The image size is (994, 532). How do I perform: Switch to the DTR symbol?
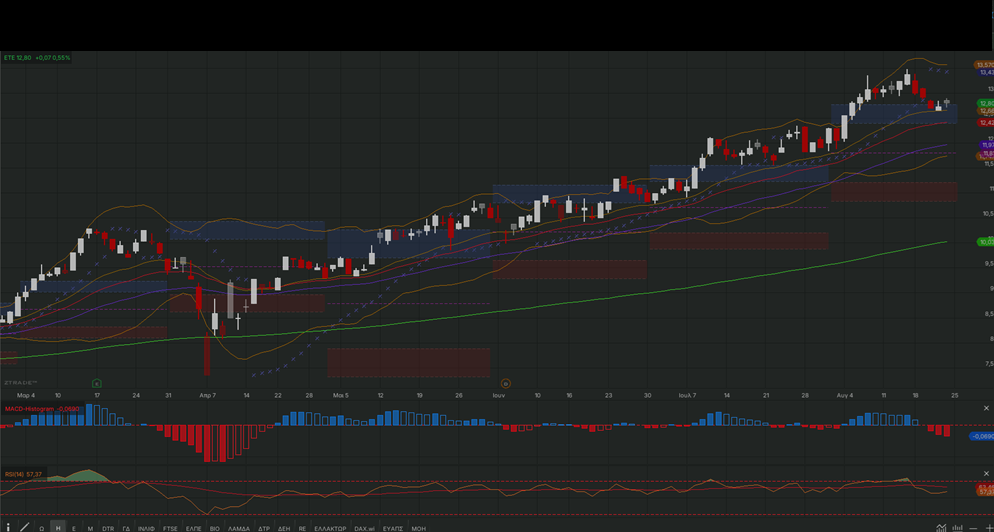point(108,528)
